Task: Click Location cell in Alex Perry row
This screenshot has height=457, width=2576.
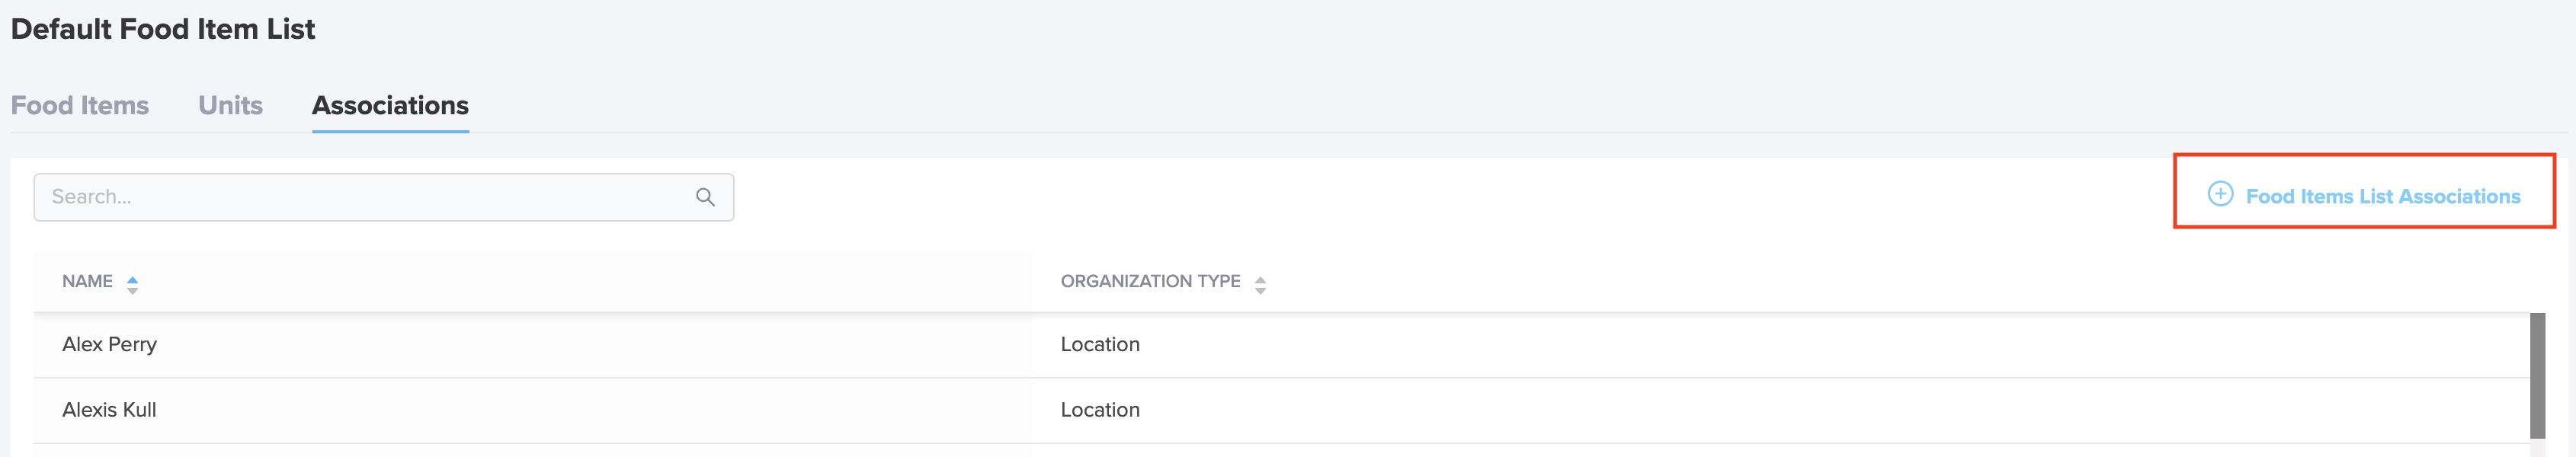Action: (1100, 344)
